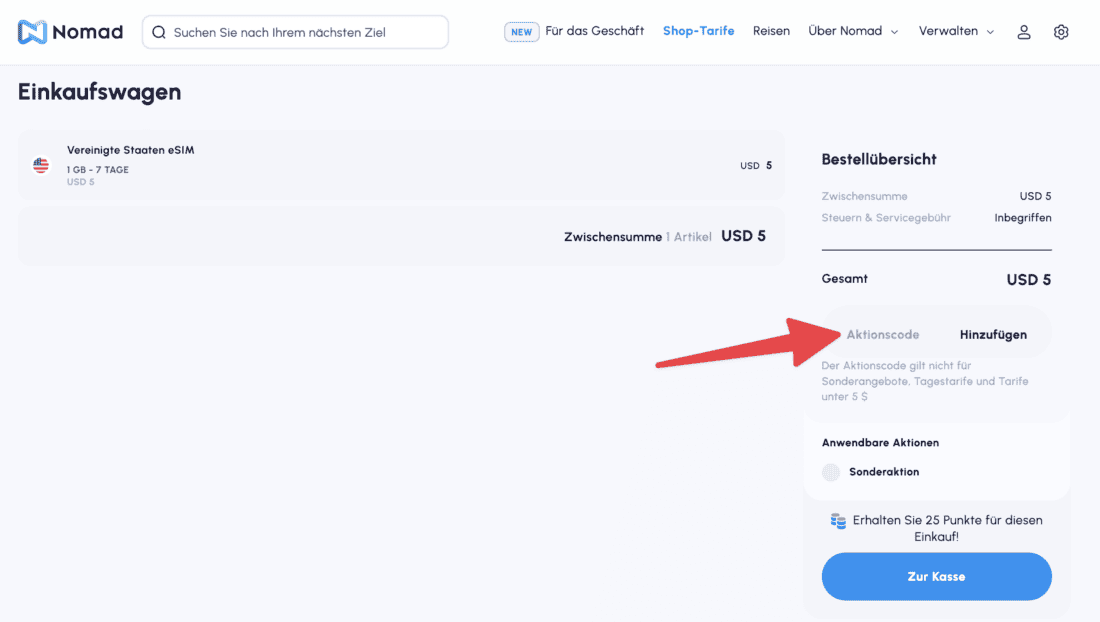The image size is (1100, 622).
Task: Expand the Über Nomad dropdown
Action: pos(853,32)
